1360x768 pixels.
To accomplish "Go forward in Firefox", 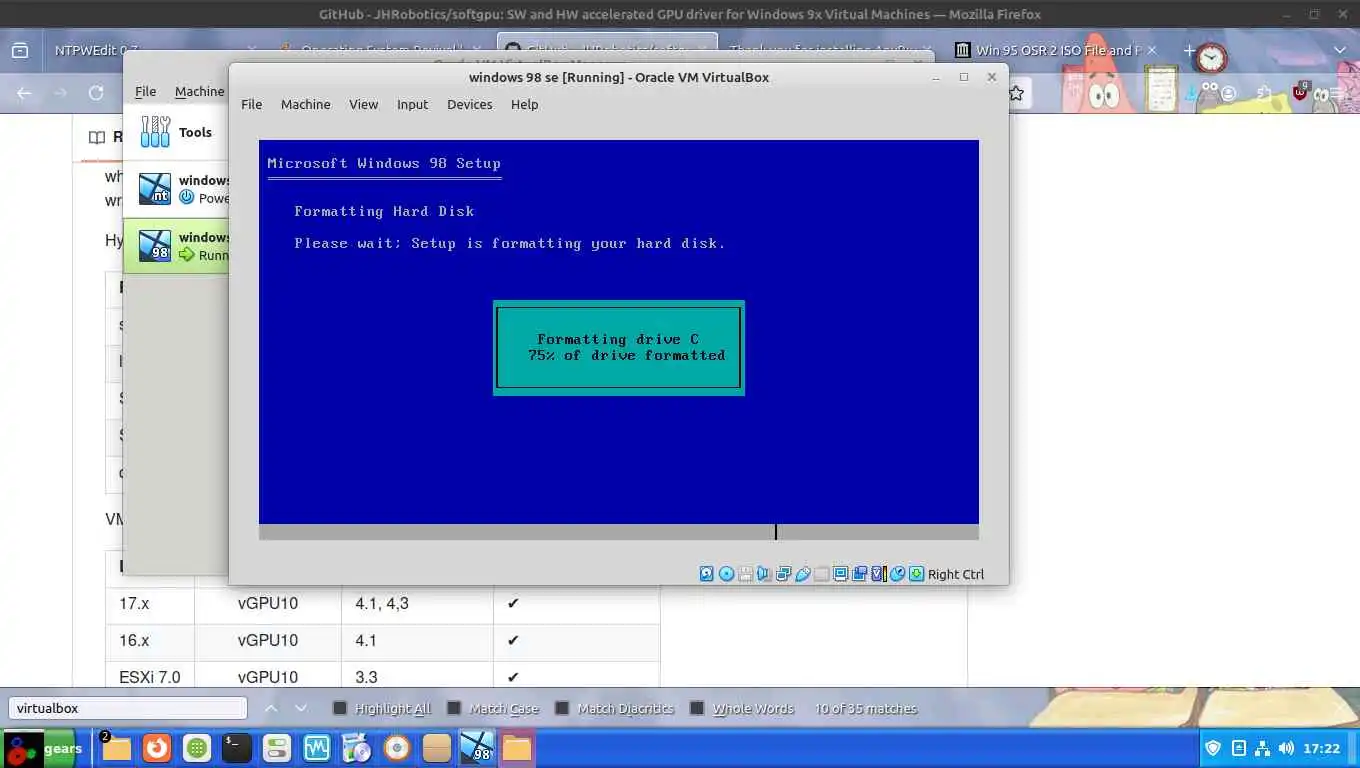I will [x=60, y=93].
